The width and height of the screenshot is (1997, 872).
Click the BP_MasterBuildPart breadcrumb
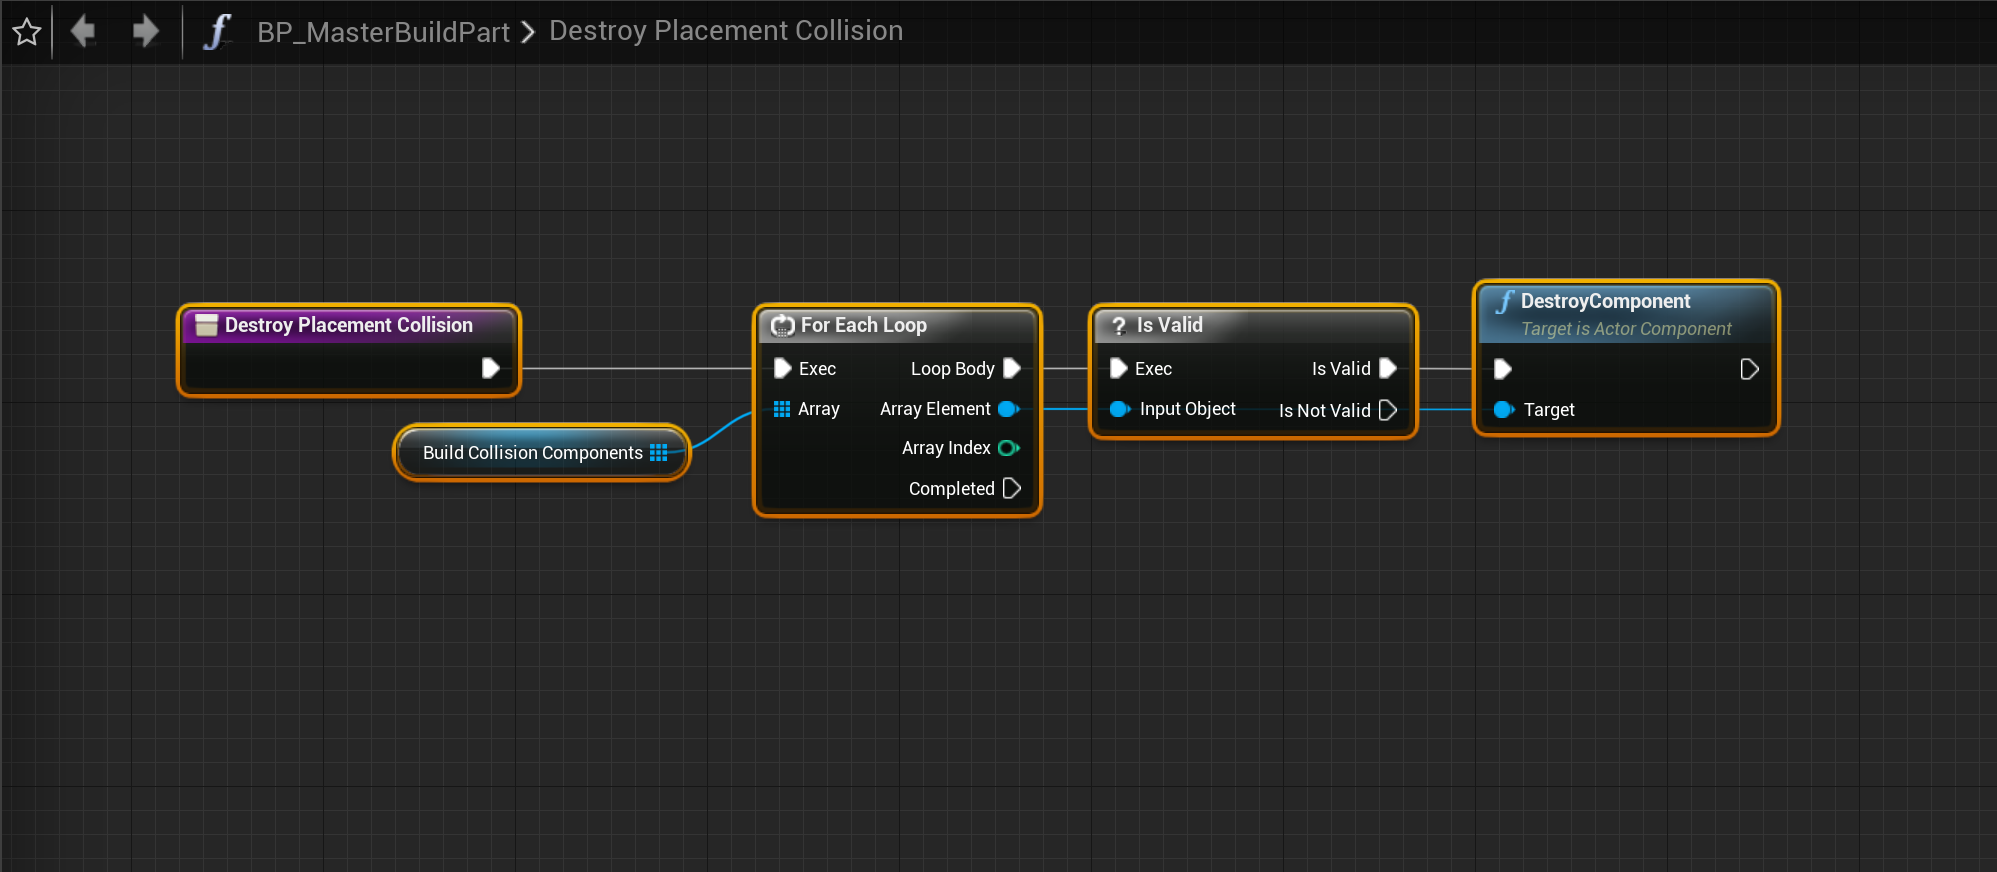[x=383, y=32]
